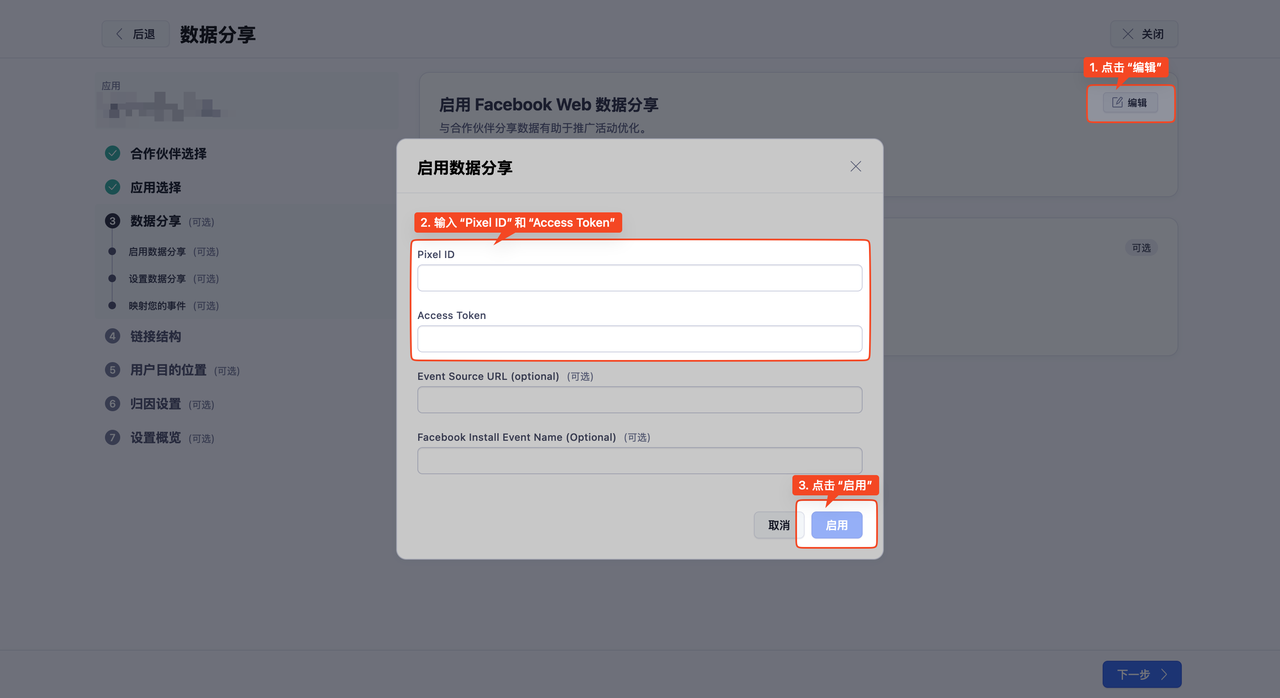Click 启用 to enable data sharing
This screenshot has height=698, width=1280.
pyautogui.click(x=836, y=524)
